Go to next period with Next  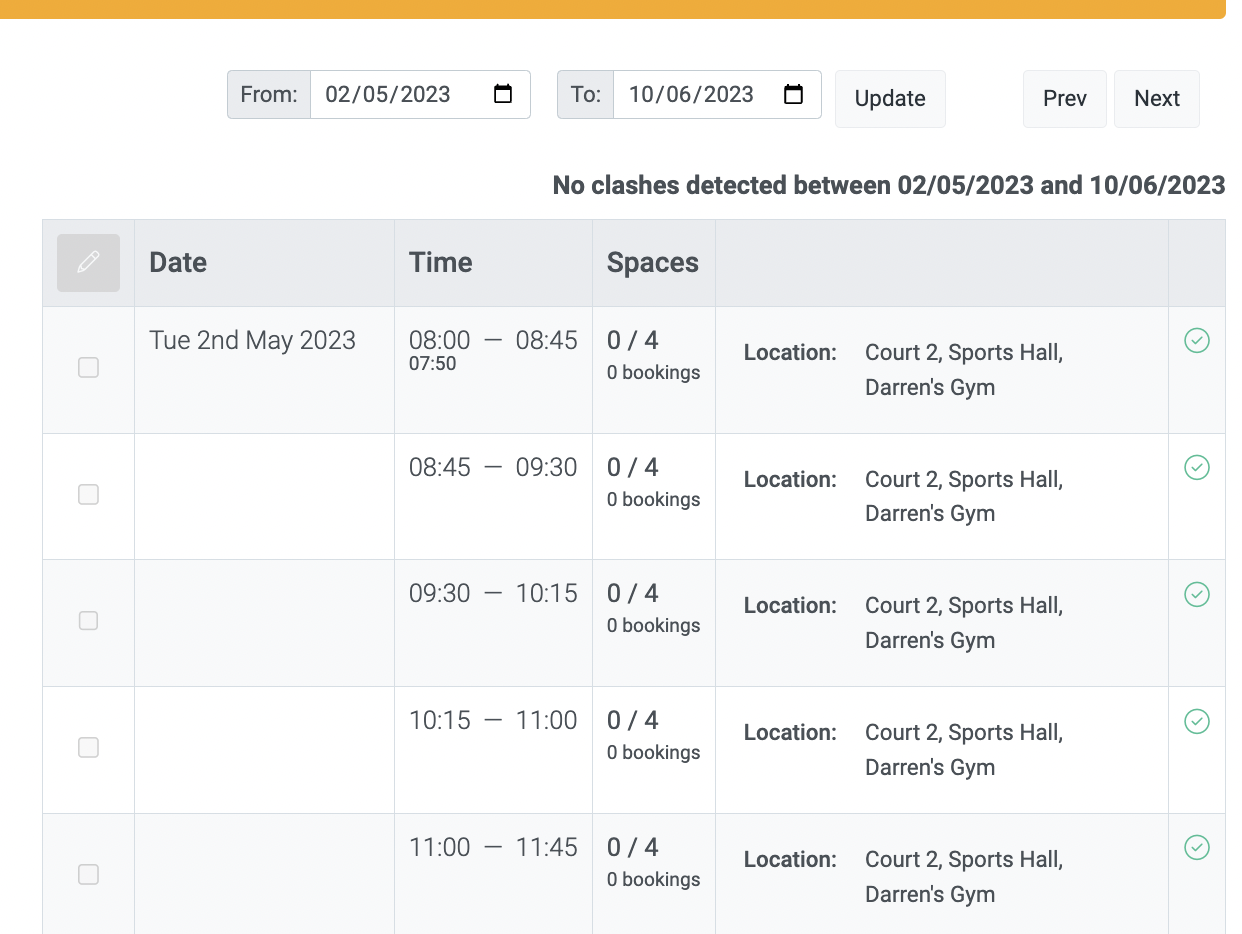click(1157, 98)
